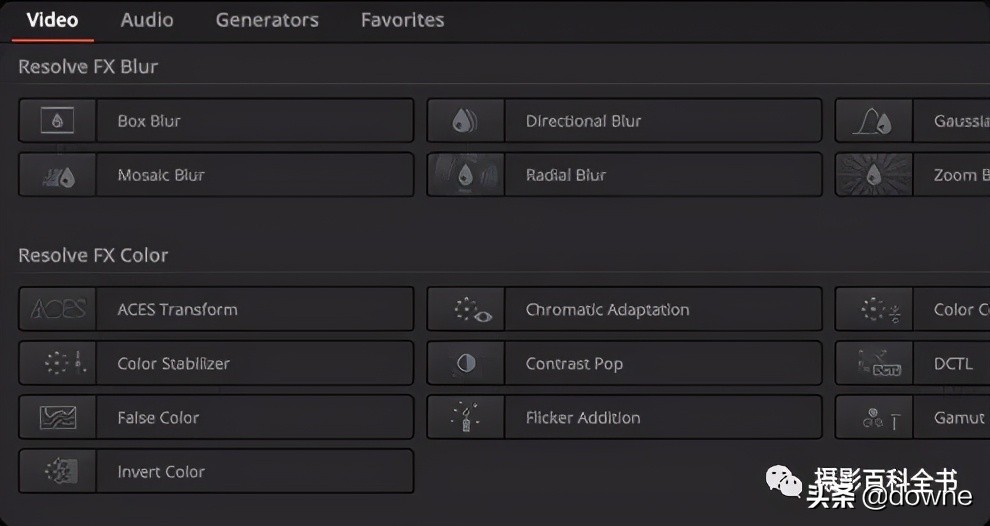Click the False Color icon
The width and height of the screenshot is (990, 526).
pos(57,418)
